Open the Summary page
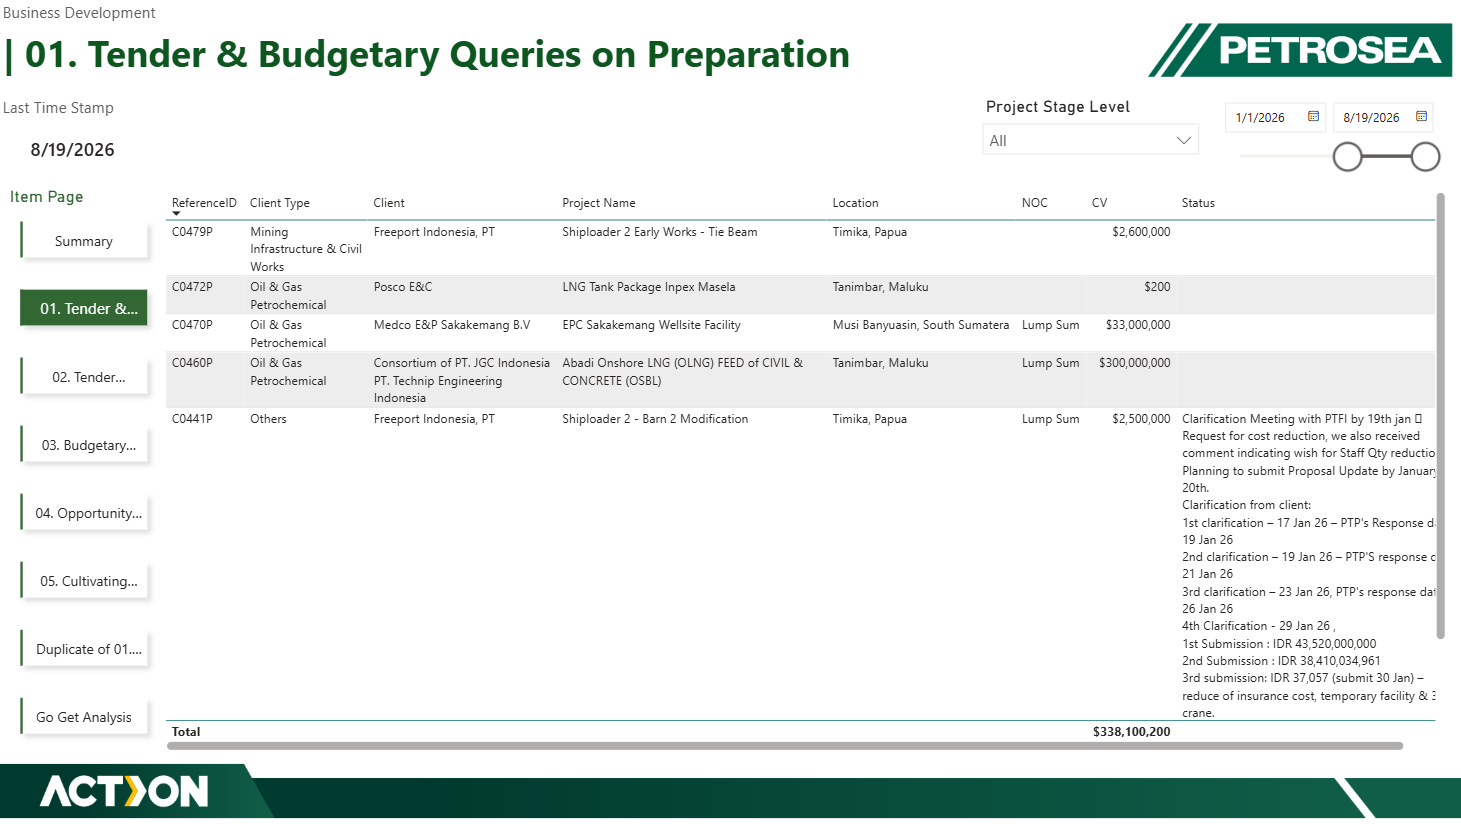Screen dimensions: 1461x824 coord(84,241)
